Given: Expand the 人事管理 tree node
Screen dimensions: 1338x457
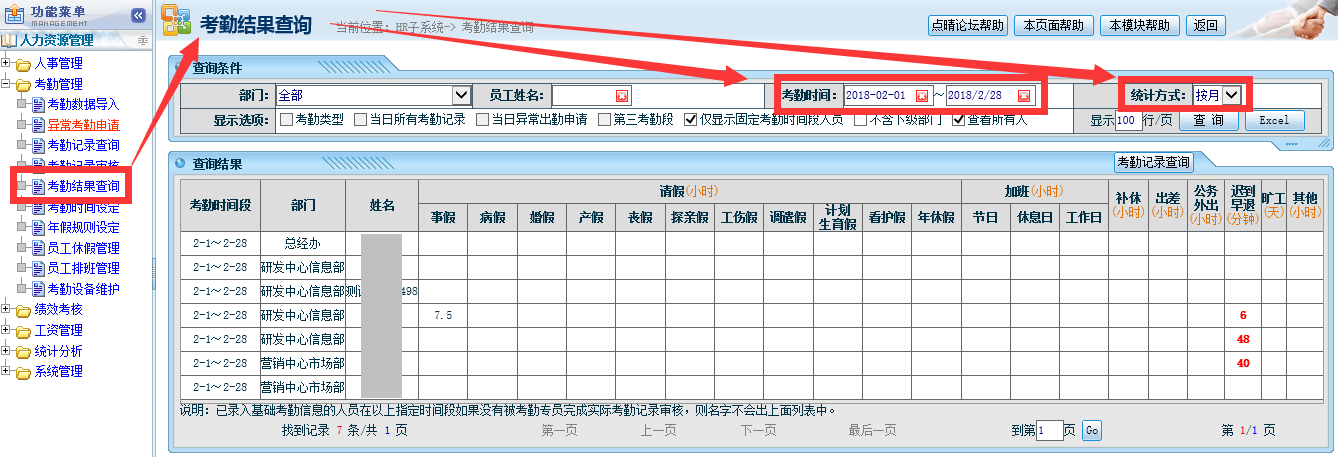Looking at the screenshot, I should (7, 64).
